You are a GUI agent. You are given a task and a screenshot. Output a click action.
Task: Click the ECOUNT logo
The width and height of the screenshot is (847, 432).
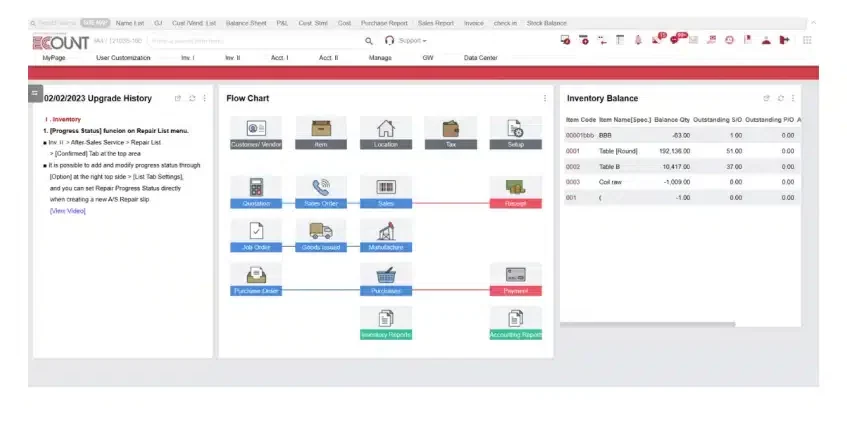click(60, 42)
